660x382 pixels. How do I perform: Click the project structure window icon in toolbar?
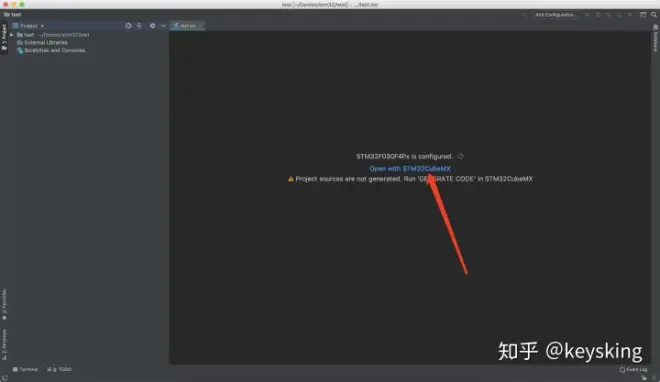(x=643, y=15)
